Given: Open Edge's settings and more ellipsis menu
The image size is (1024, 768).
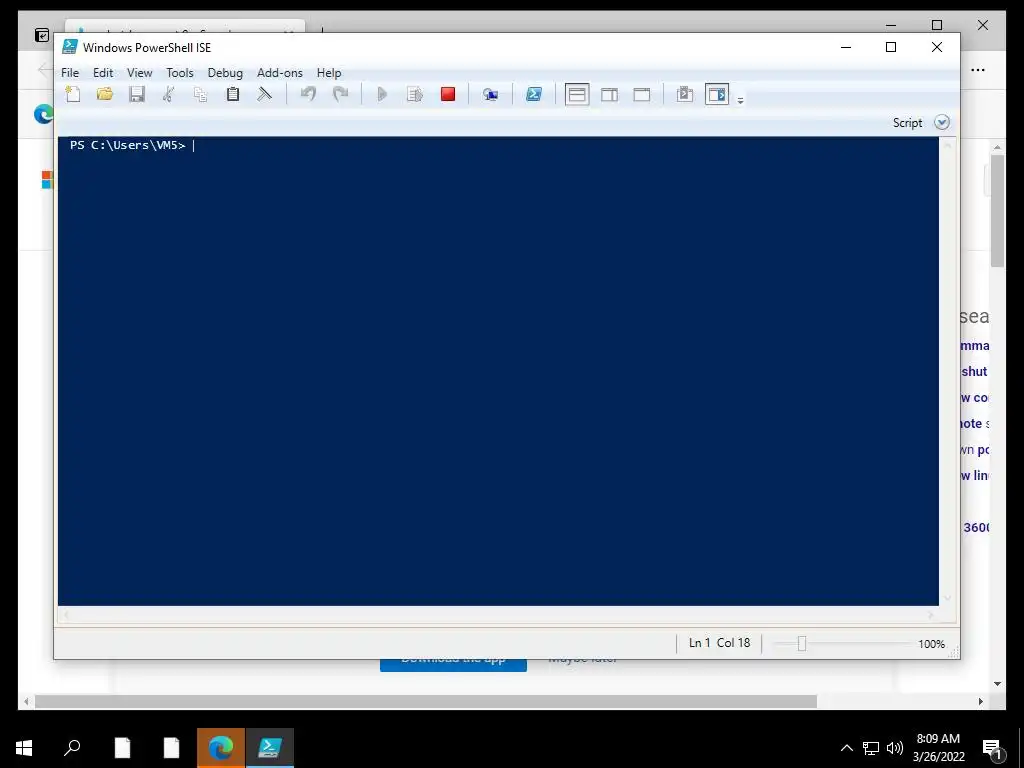Looking at the screenshot, I should [x=978, y=70].
